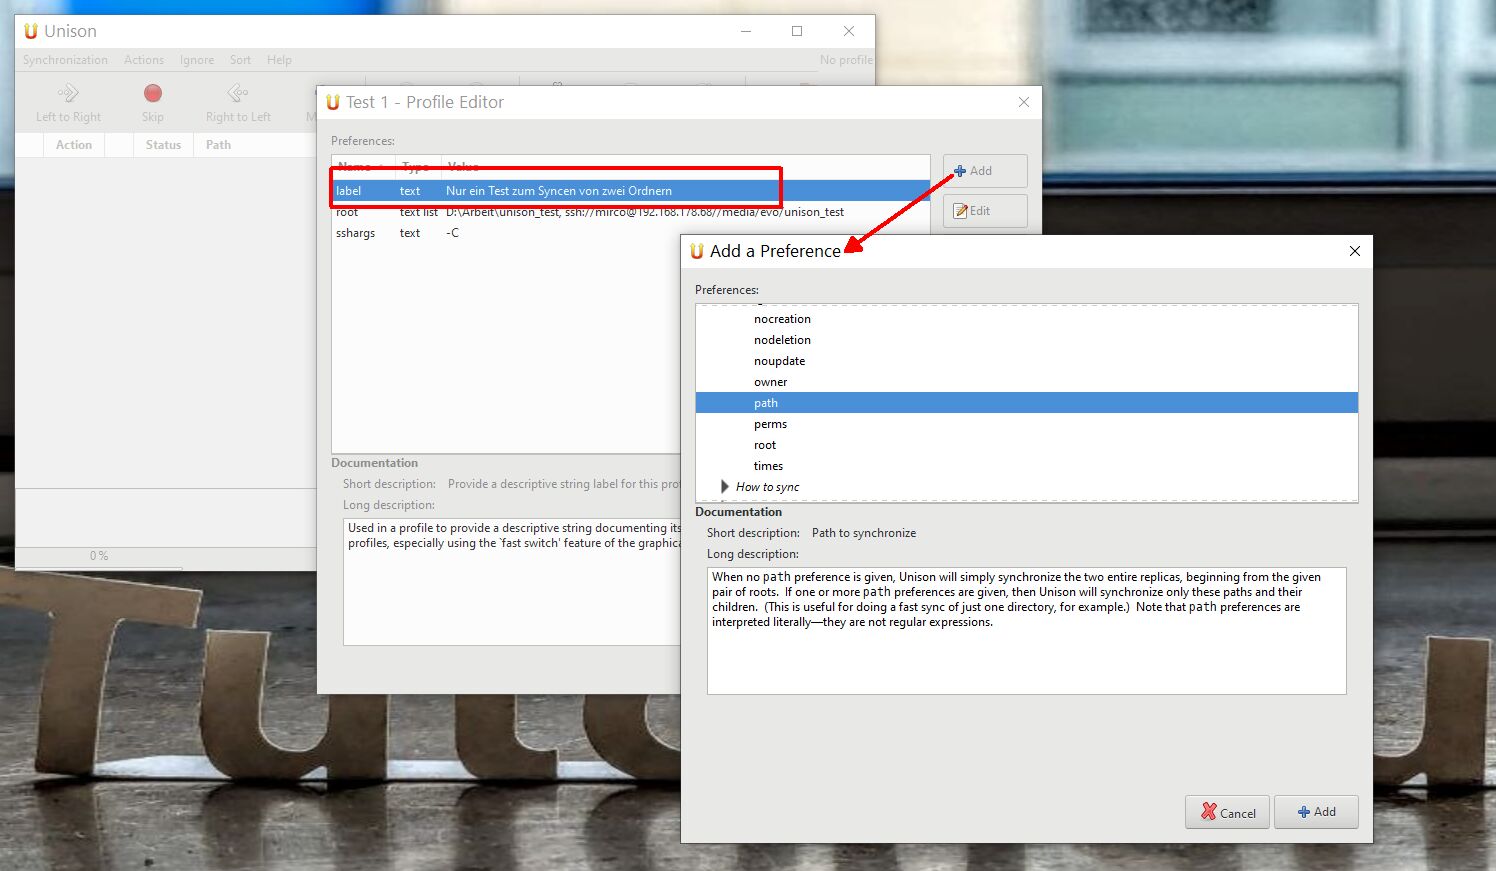Click the Unison logo icon in title bar
The image size is (1496, 871).
coord(31,31)
